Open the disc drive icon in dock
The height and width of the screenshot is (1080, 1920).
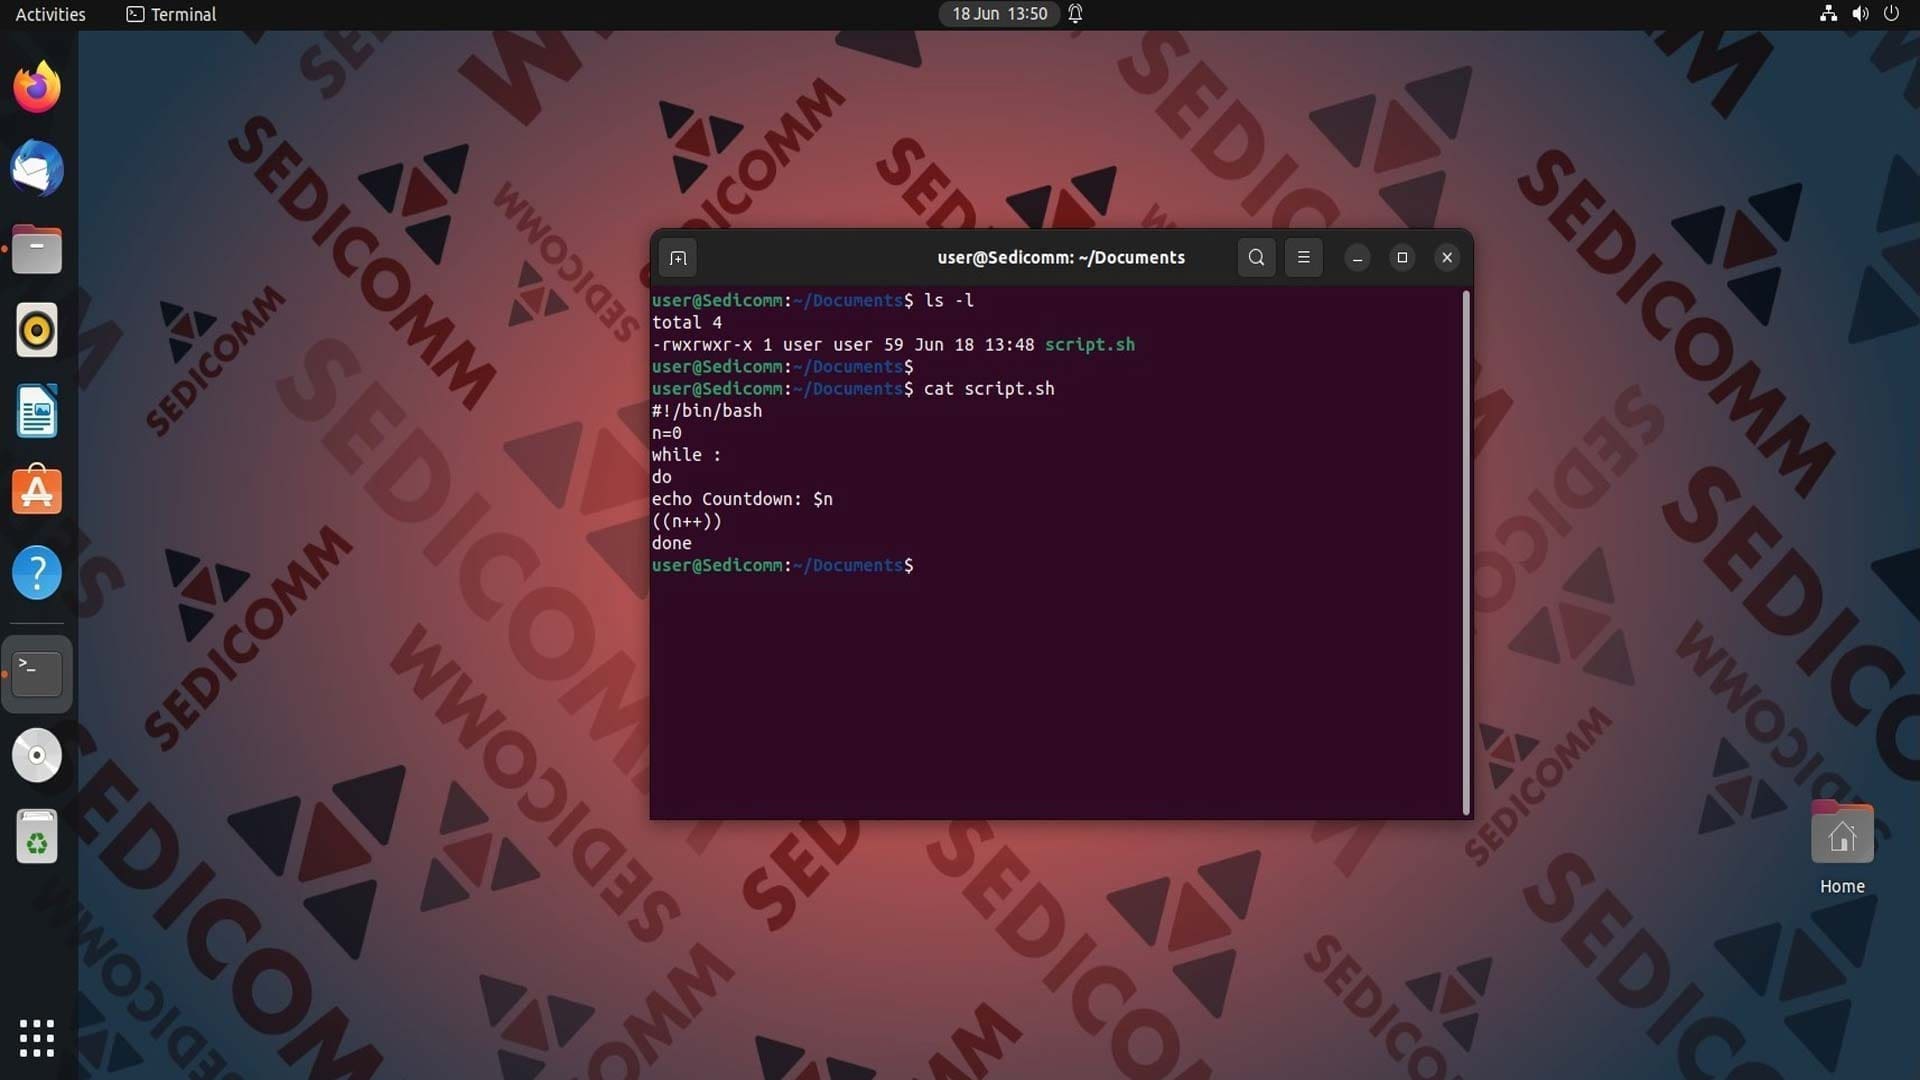point(37,755)
